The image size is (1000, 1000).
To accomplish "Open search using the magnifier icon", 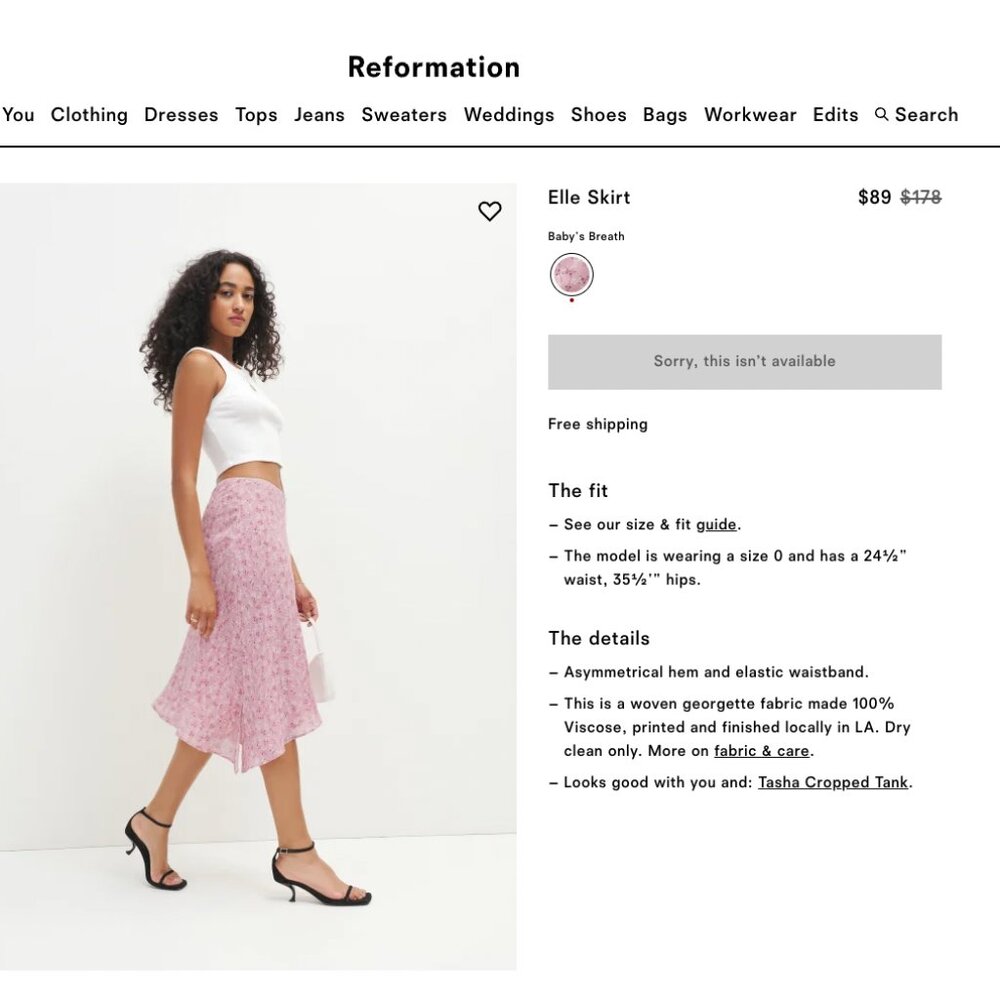I will coord(916,114).
